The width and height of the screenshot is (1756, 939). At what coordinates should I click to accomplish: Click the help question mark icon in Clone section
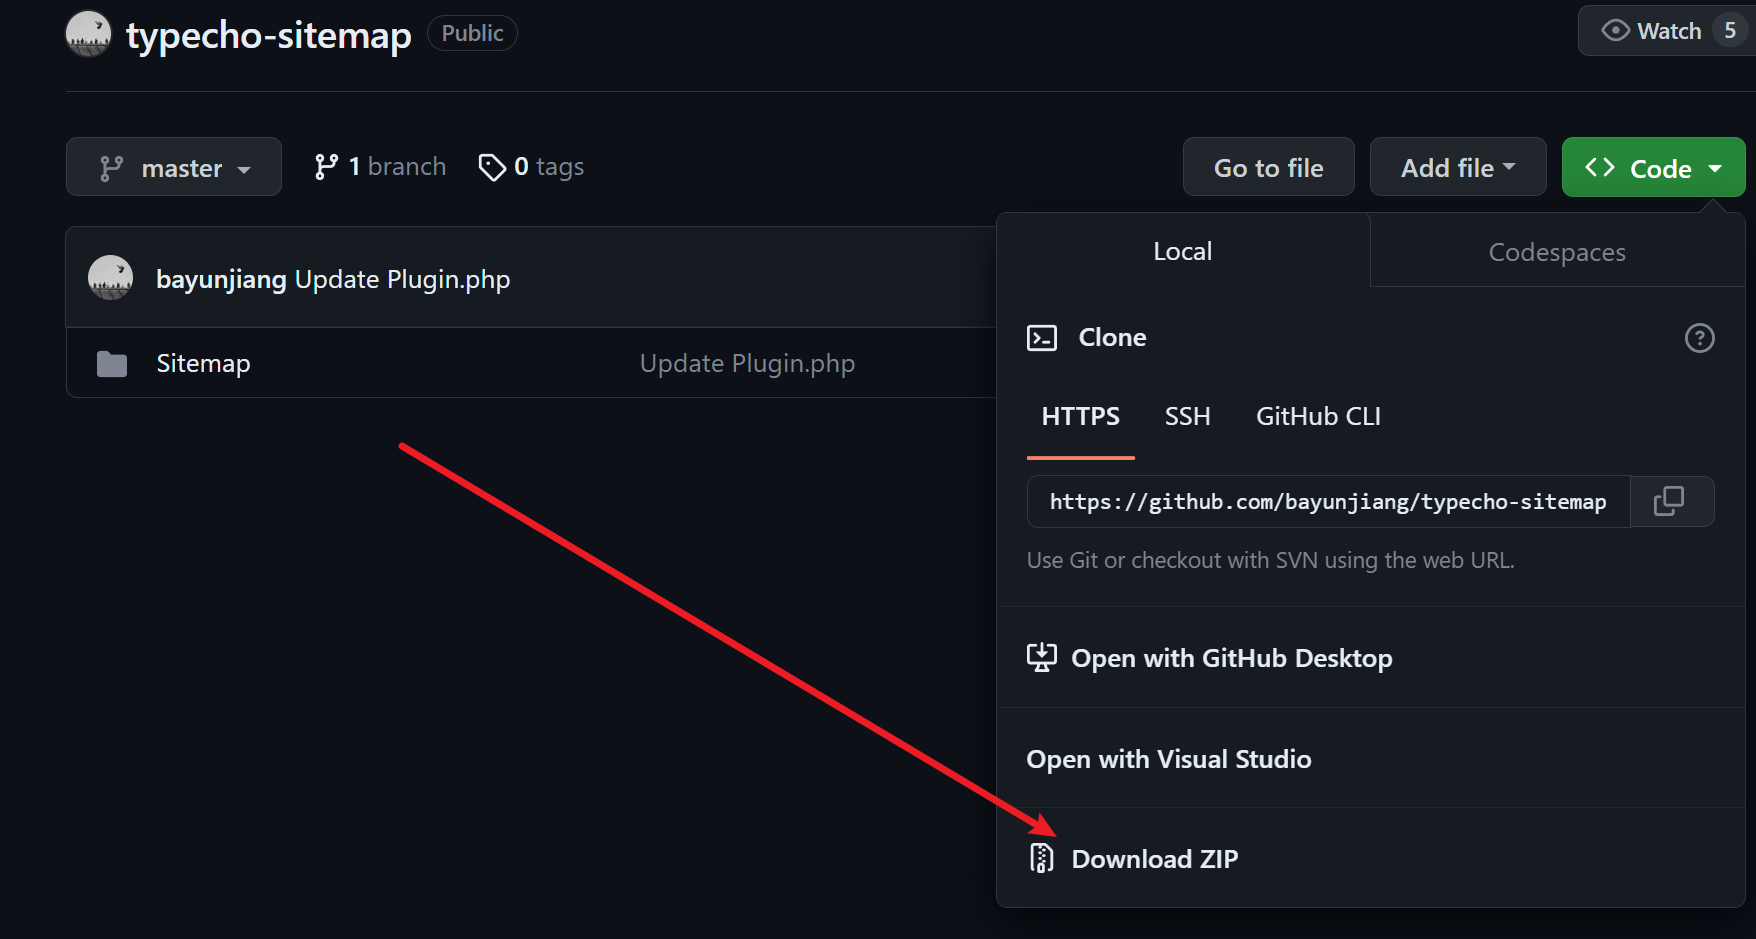tap(1699, 338)
